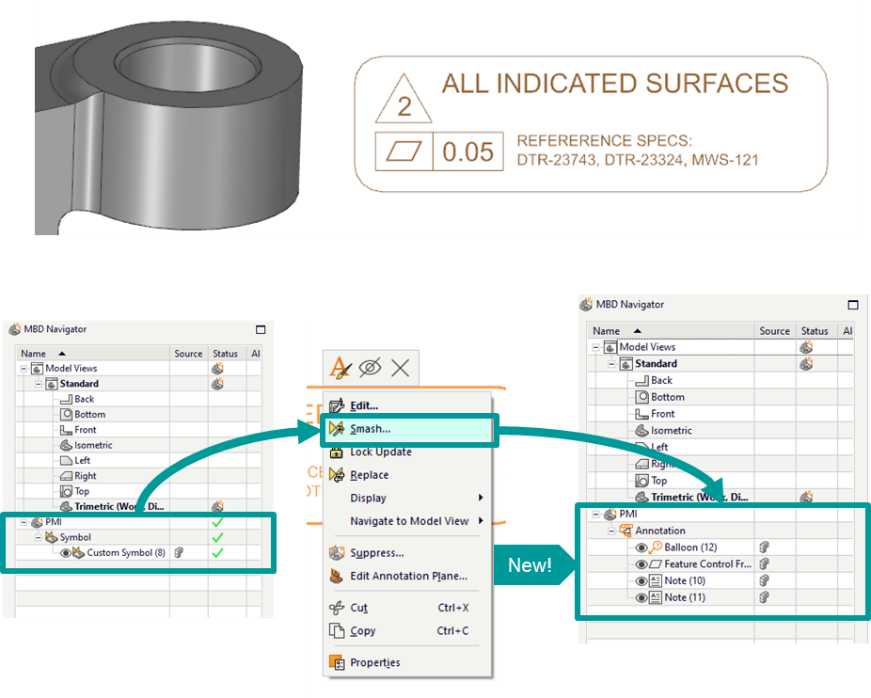871x698 pixels.
Task: Click the hide (crossed eye) toolbar icon
Action: click(370, 367)
